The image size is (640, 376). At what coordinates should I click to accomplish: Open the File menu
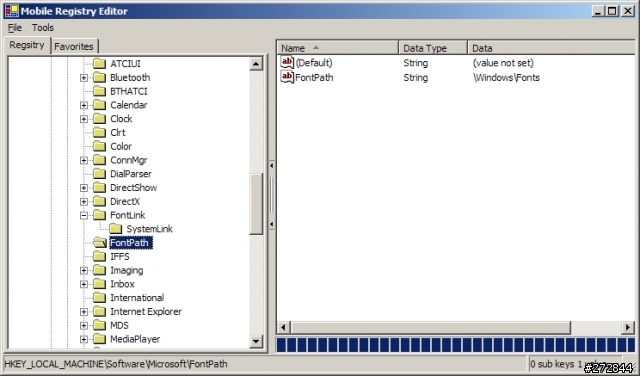coord(15,28)
